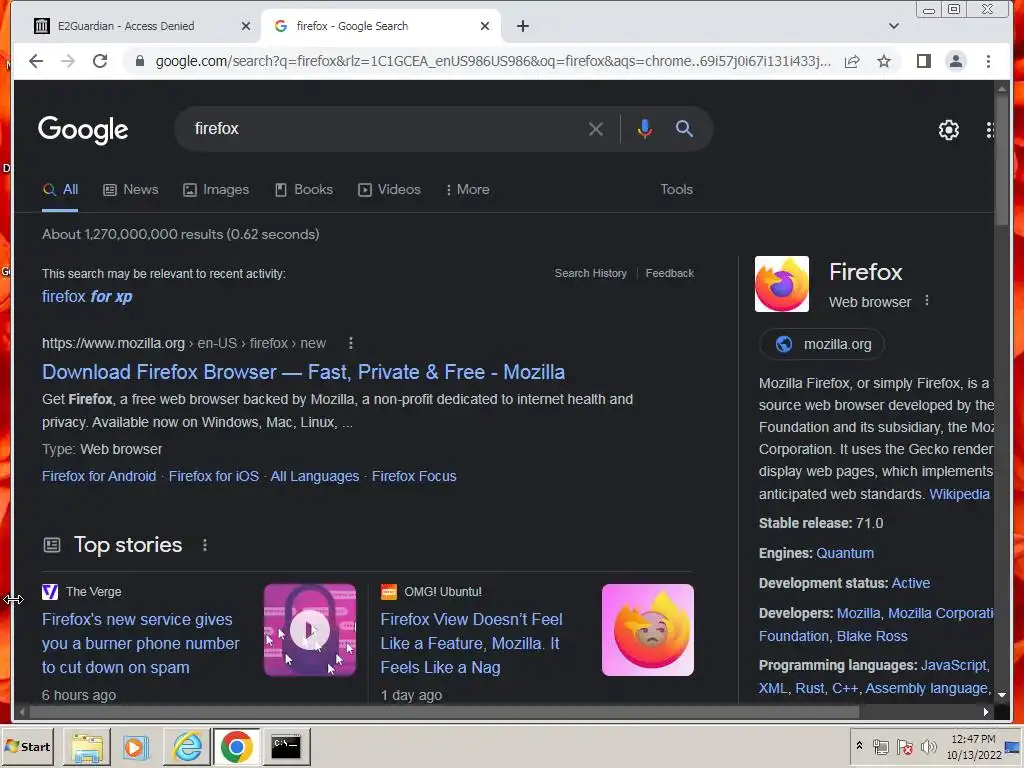This screenshot has height=768, width=1024.
Task: Clear the search box with X
Action: [596, 129]
